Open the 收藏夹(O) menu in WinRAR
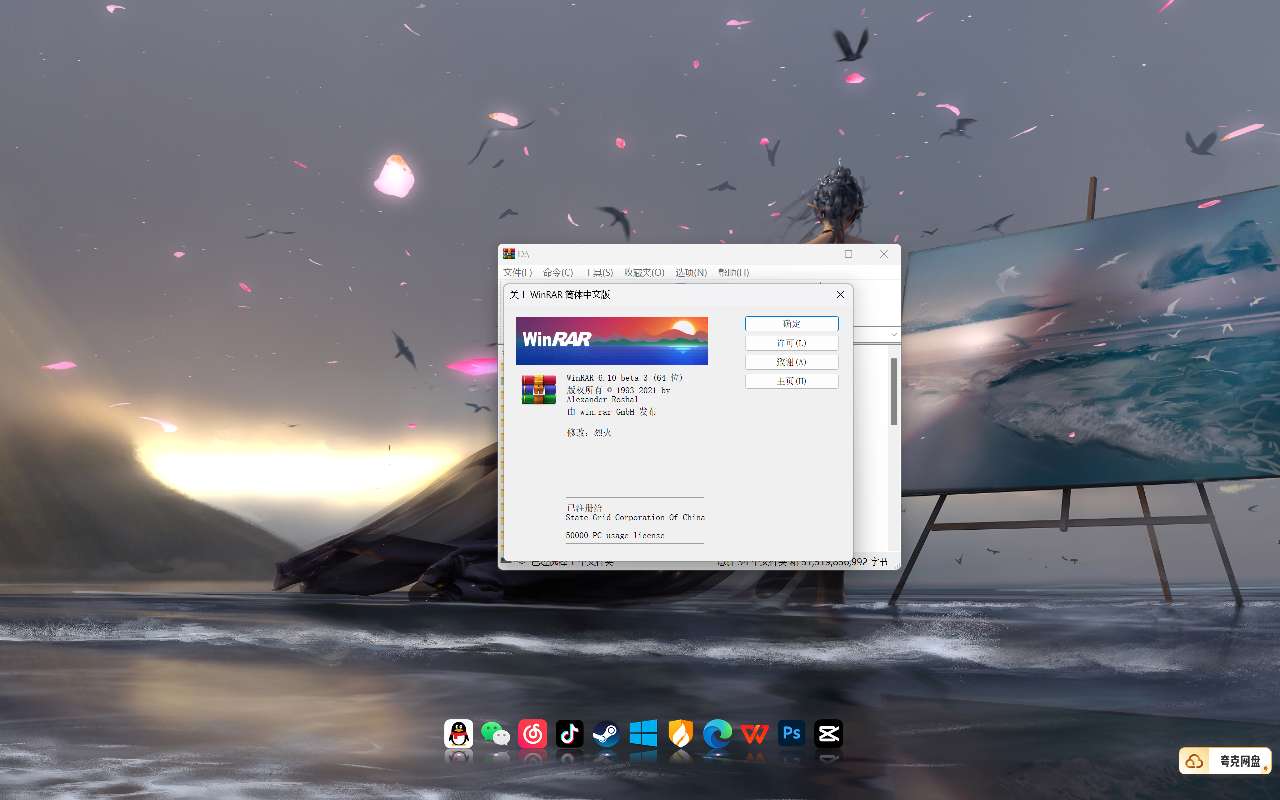 pos(644,272)
